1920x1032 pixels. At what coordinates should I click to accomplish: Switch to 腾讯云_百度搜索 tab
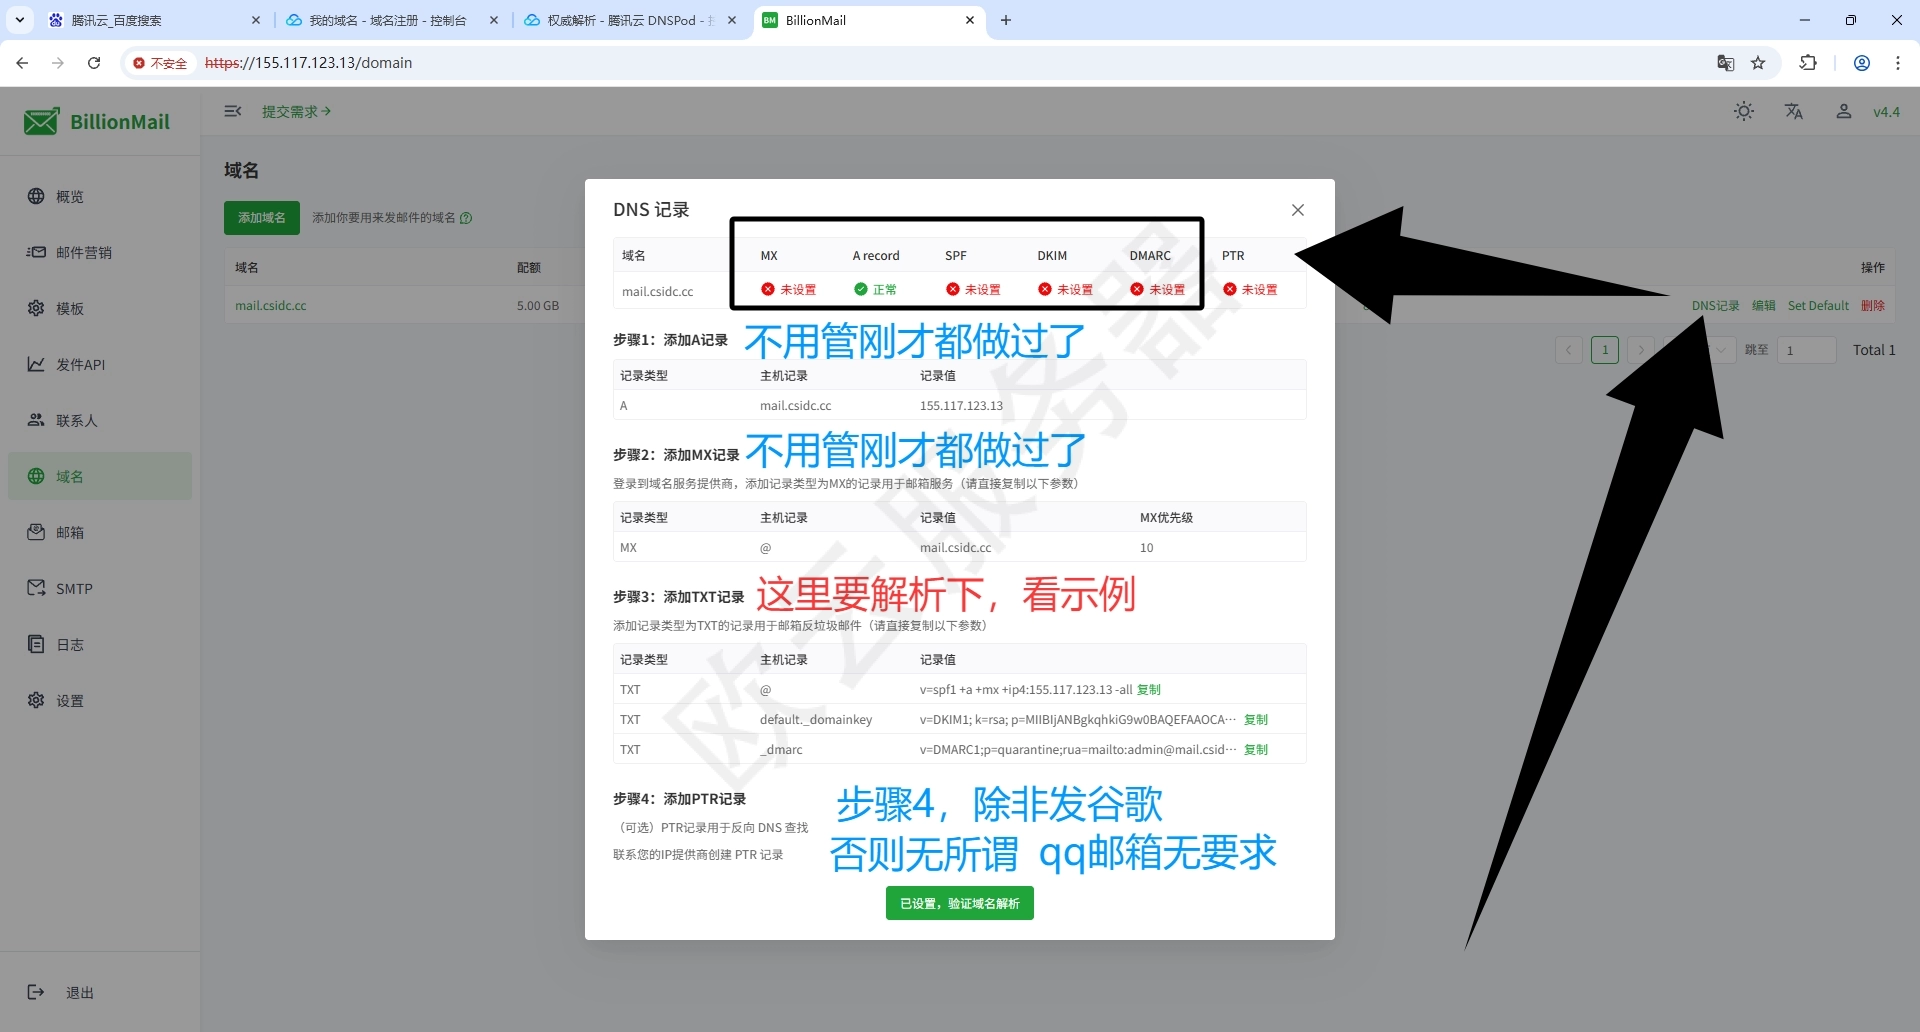pyautogui.click(x=155, y=20)
